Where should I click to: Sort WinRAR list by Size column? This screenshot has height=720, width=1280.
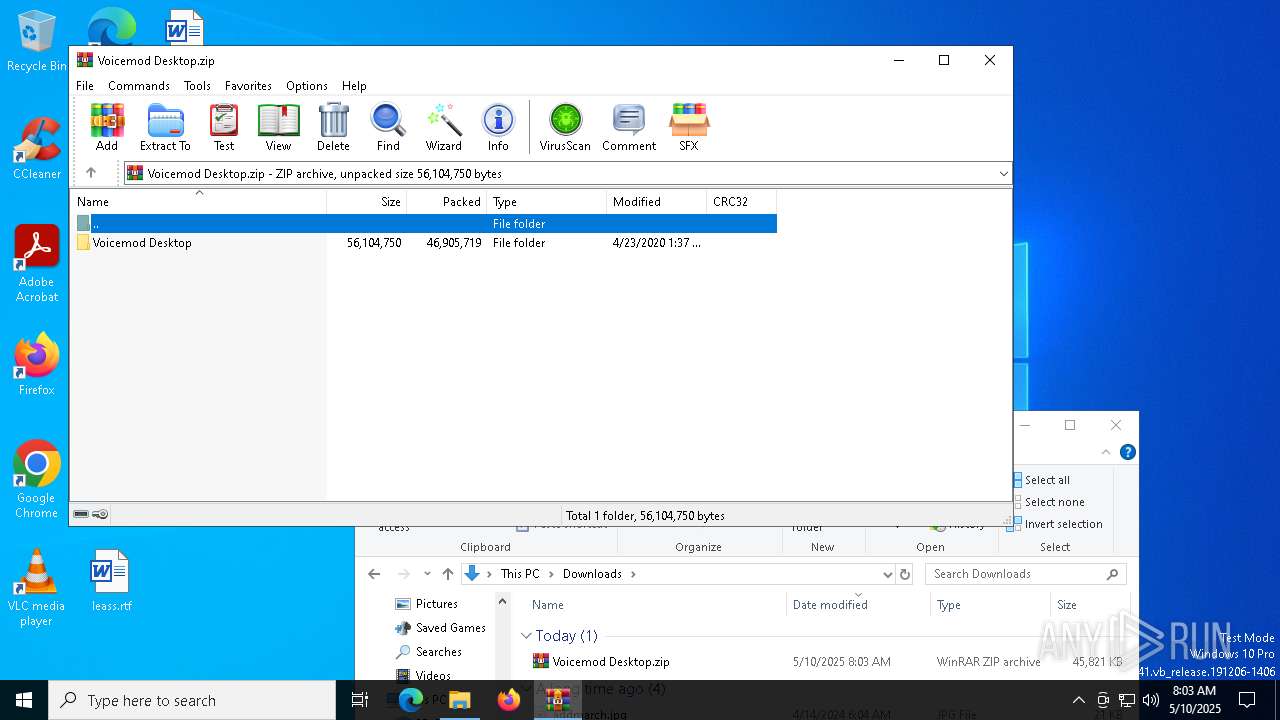click(x=367, y=201)
